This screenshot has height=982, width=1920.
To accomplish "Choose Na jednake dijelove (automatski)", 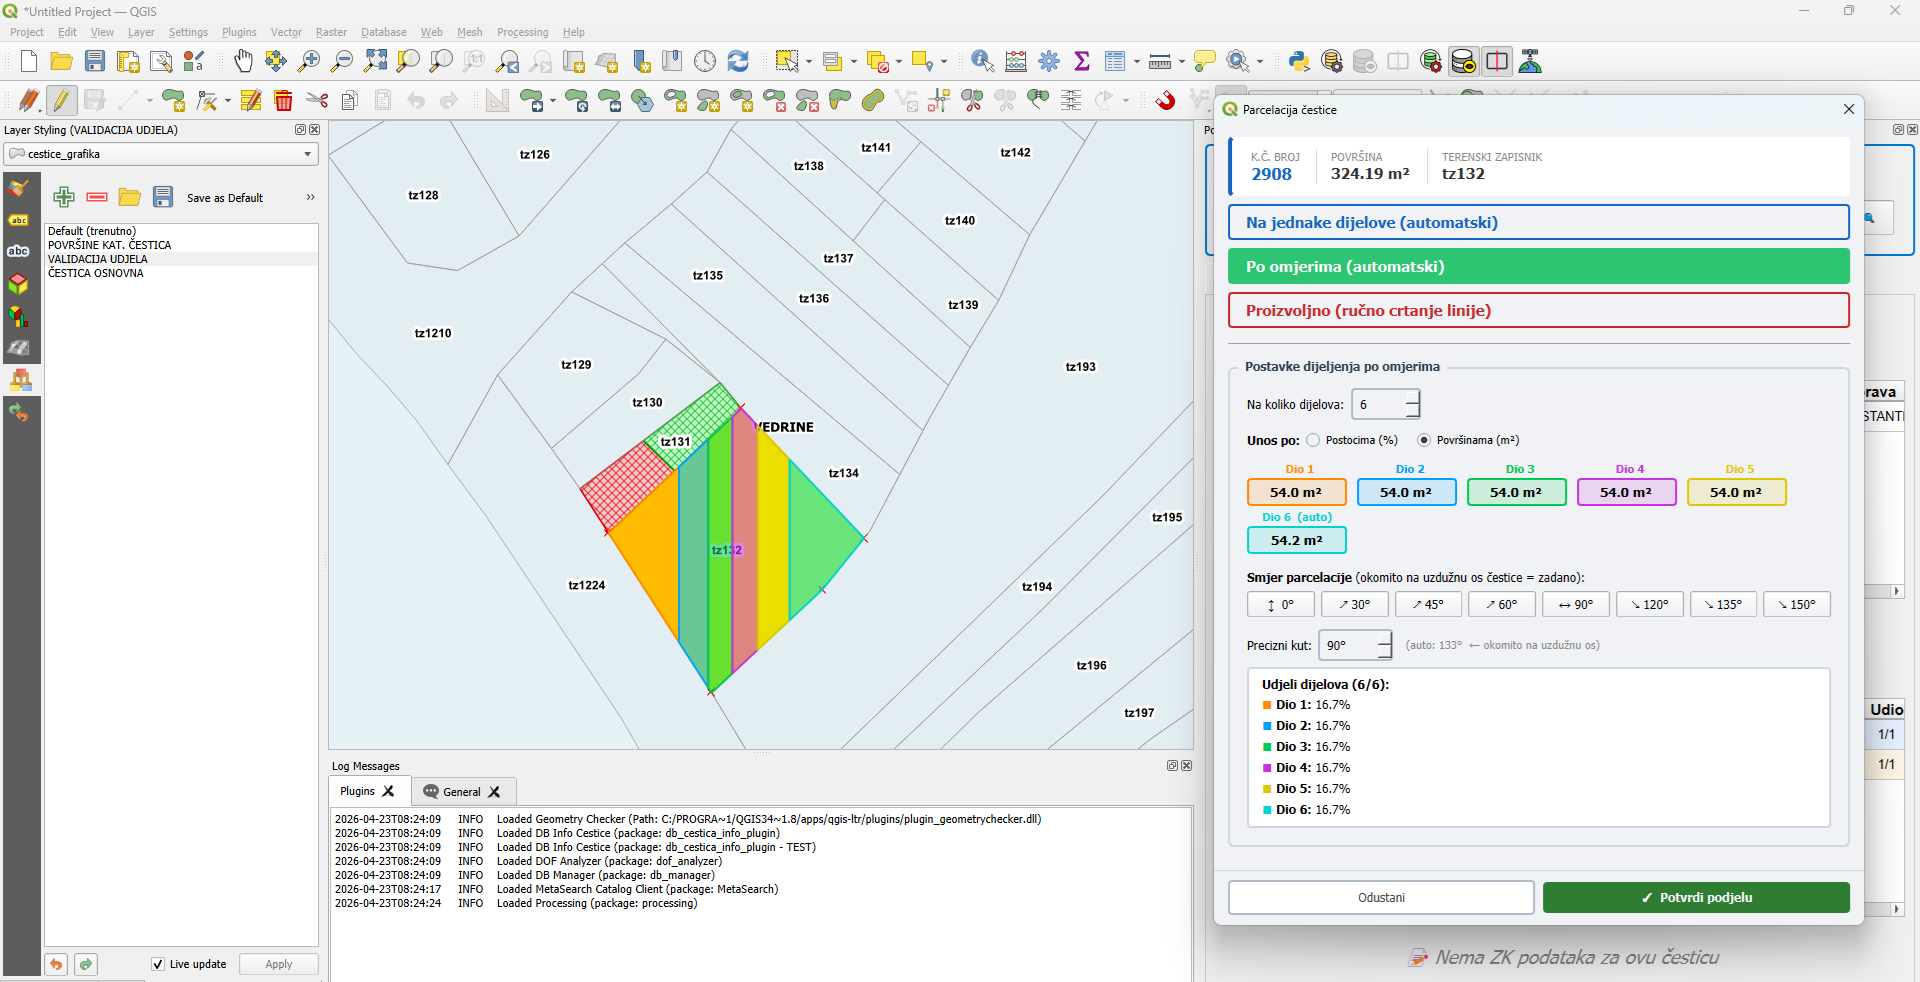I will (x=1538, y=222).
